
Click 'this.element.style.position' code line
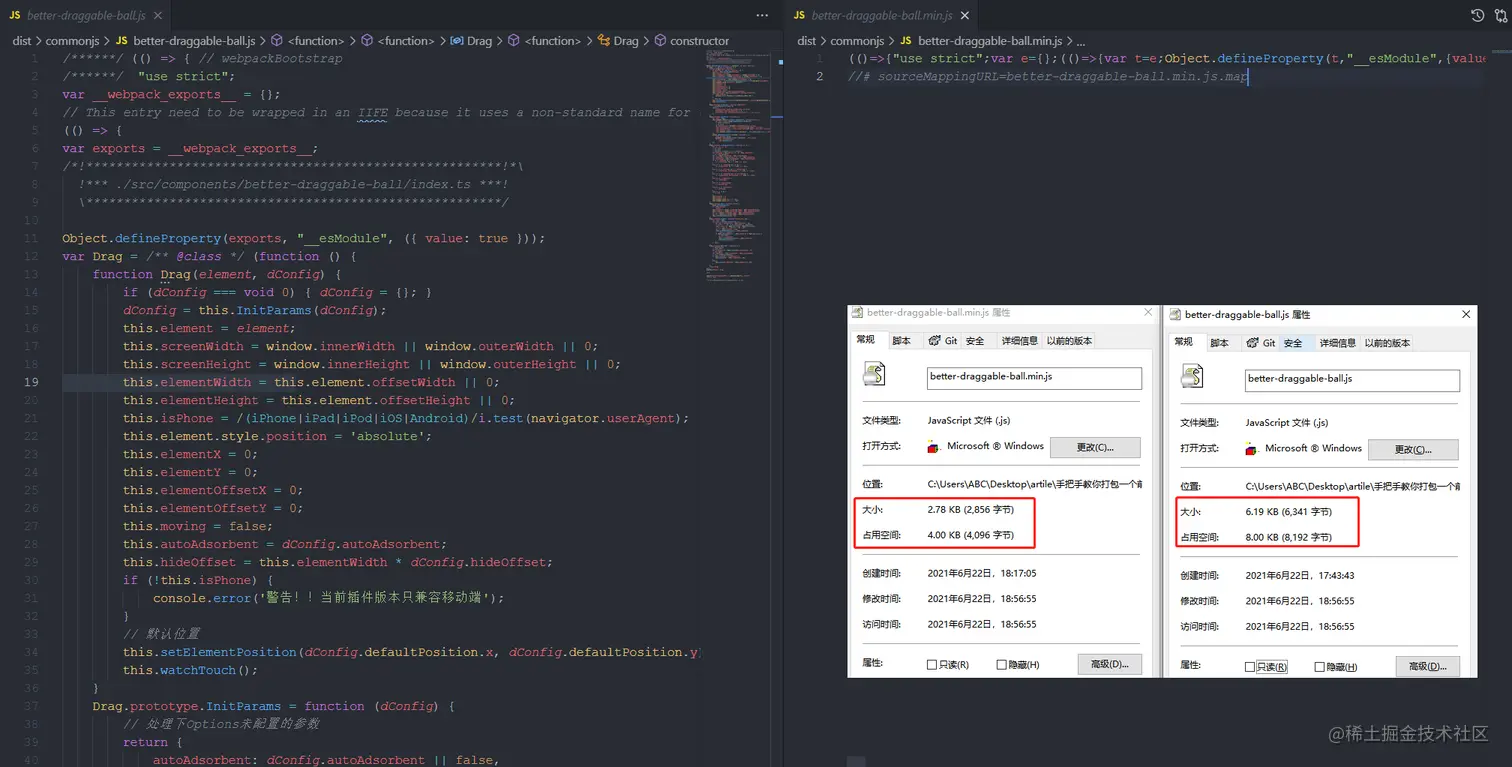point(277,436)
